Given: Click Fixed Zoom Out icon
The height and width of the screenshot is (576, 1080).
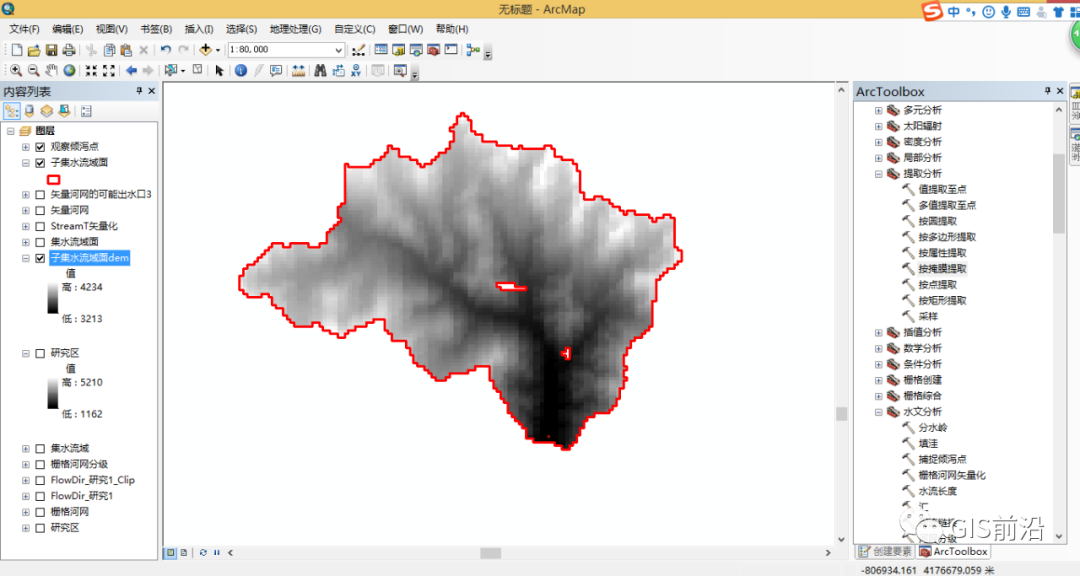Looking at the screenshot, I should click(109, 70).
